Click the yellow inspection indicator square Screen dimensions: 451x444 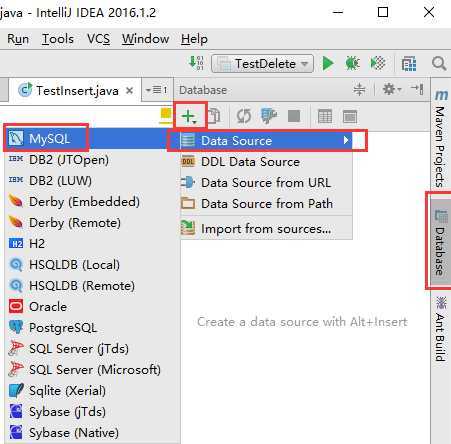click(x=166, y=114)
